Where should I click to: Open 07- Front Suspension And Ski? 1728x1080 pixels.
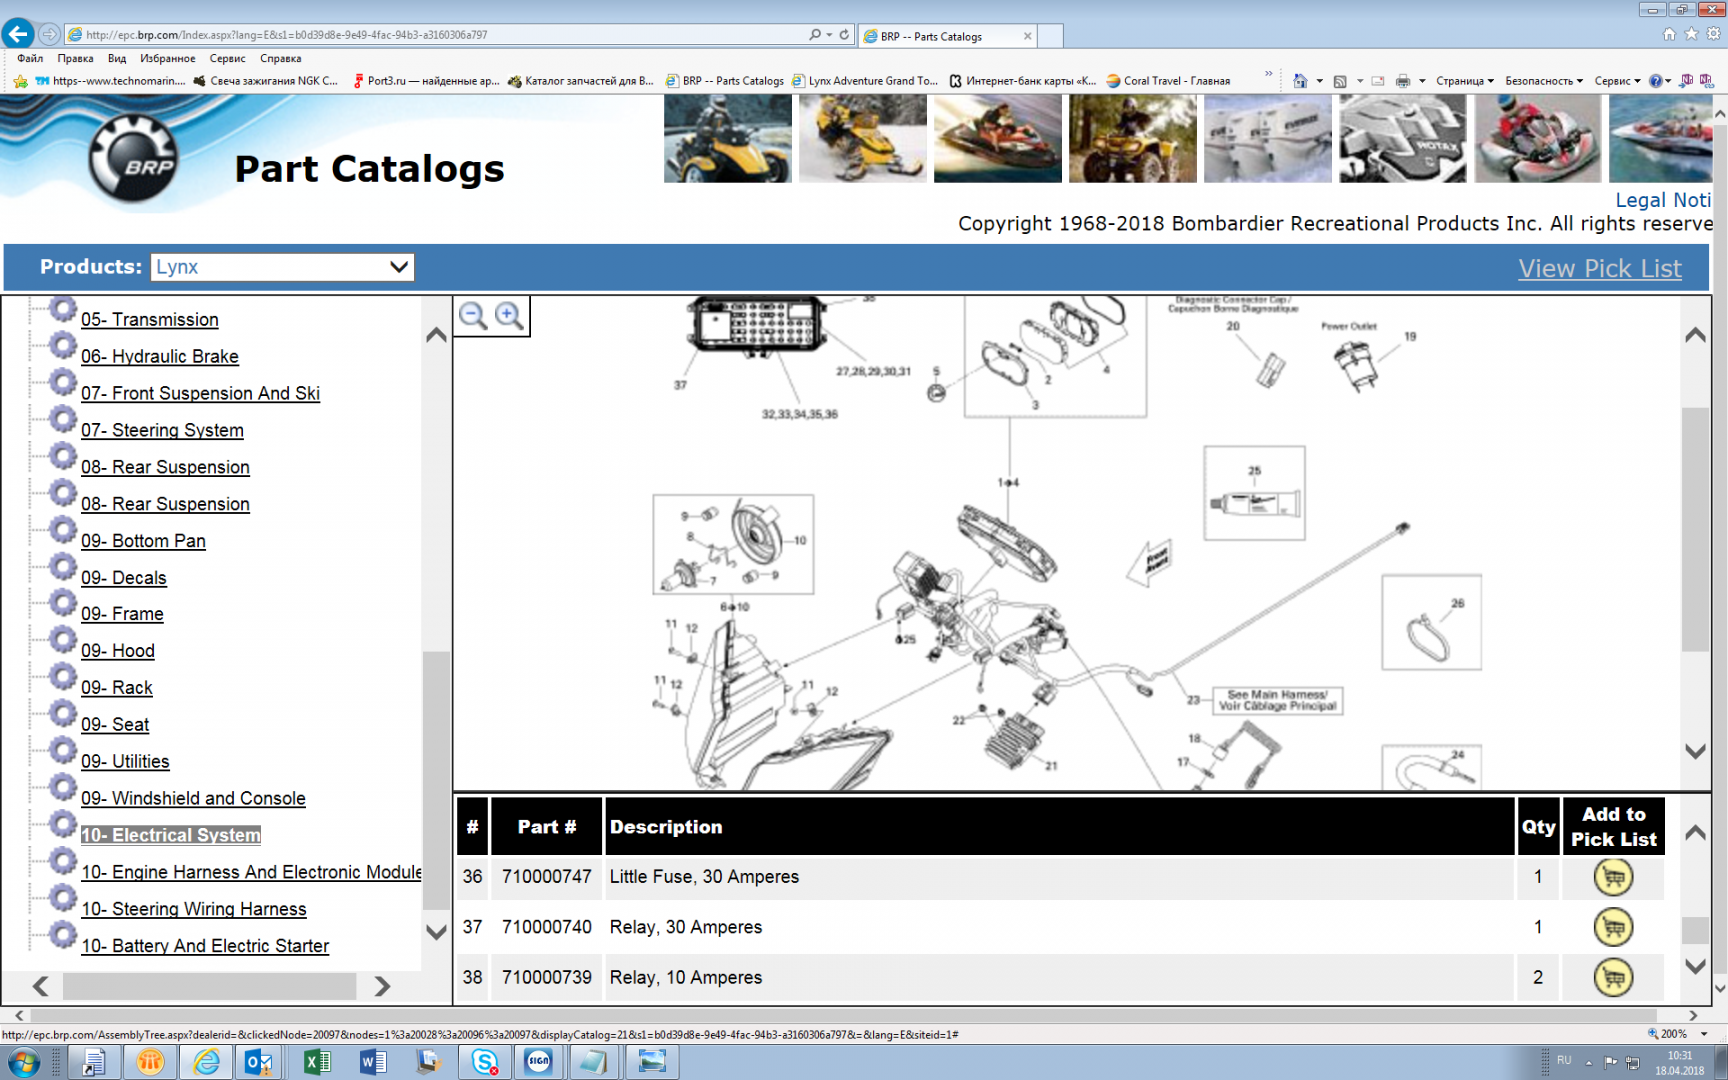(200, 394)
